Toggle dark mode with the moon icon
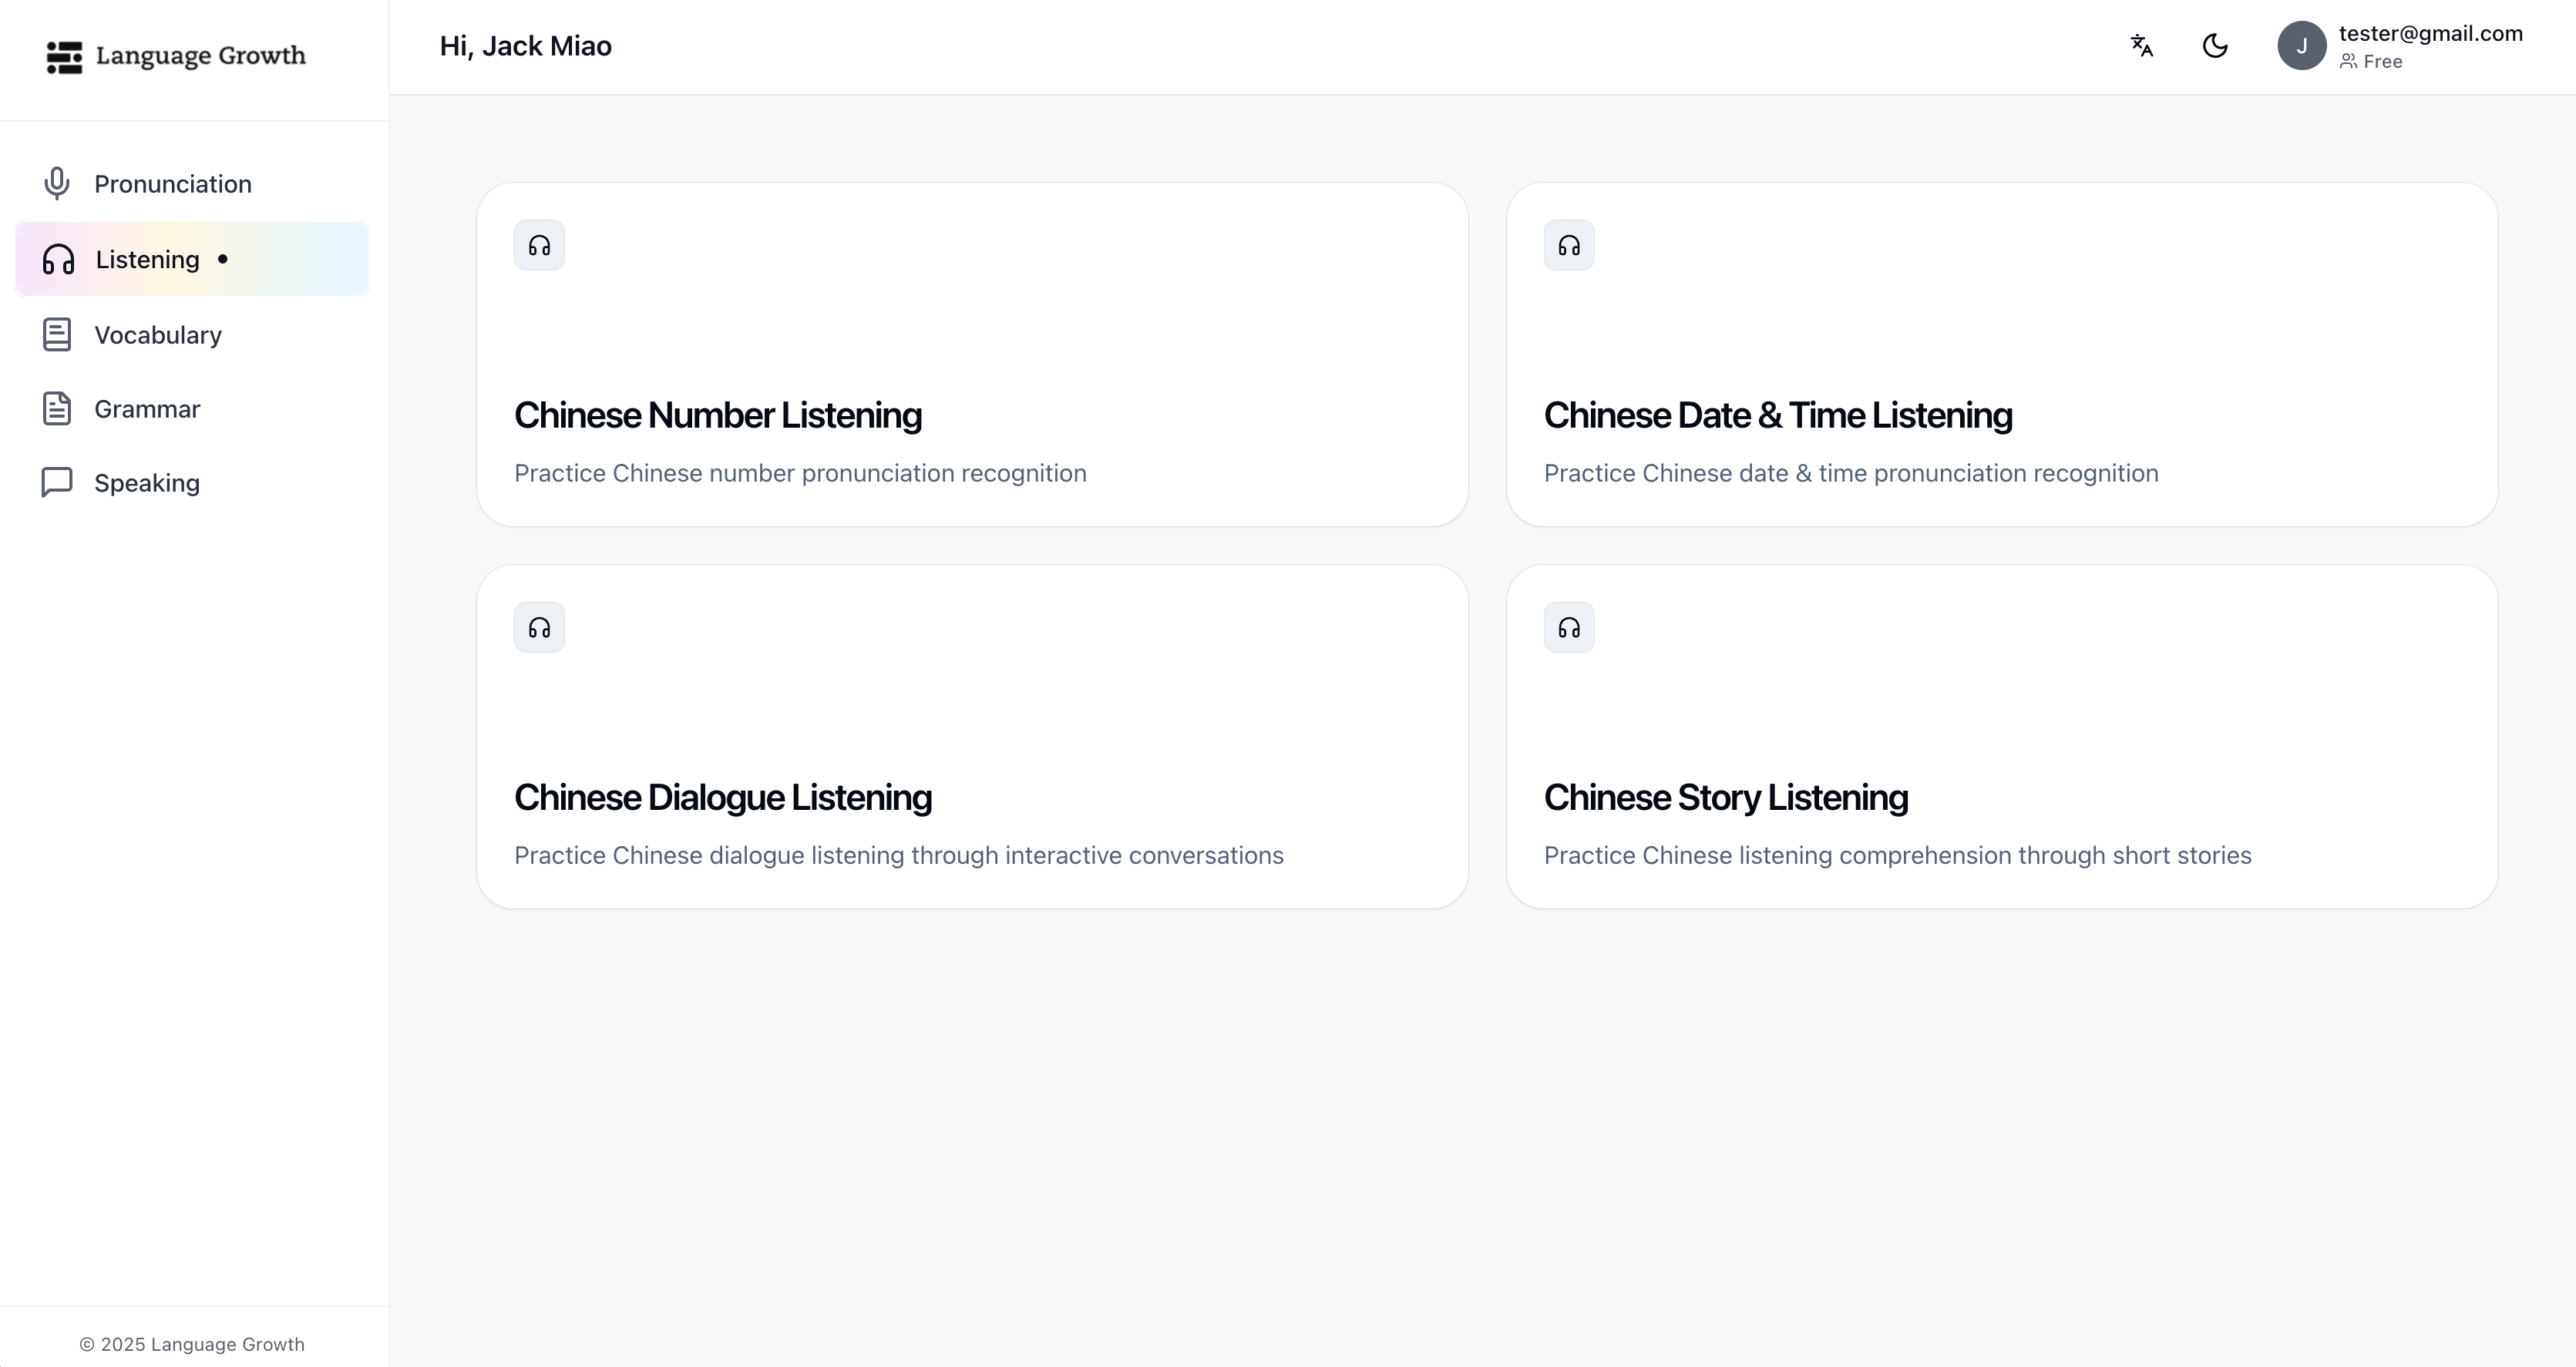The image size is (2576, 1367). (x=2215, y=46)
